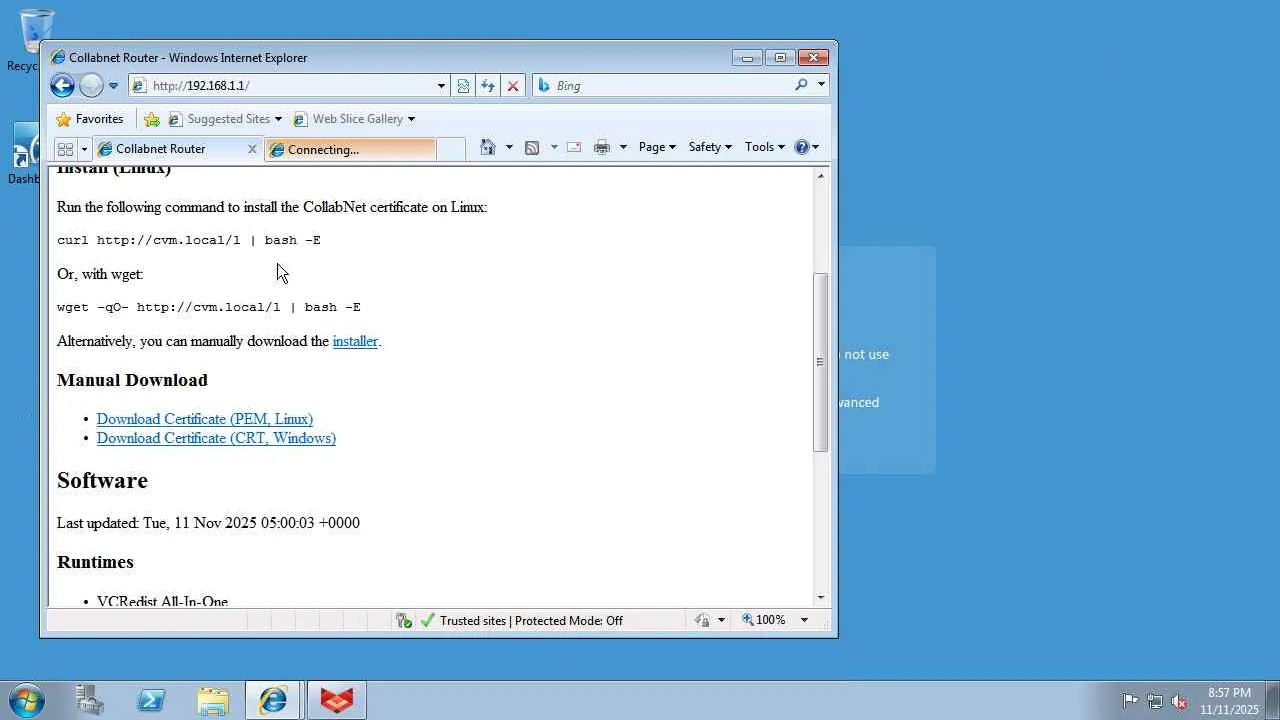Screen dimensions: 1280x720
Task: Select the Recycle Bin desktop icon
Action: point(35,40)
